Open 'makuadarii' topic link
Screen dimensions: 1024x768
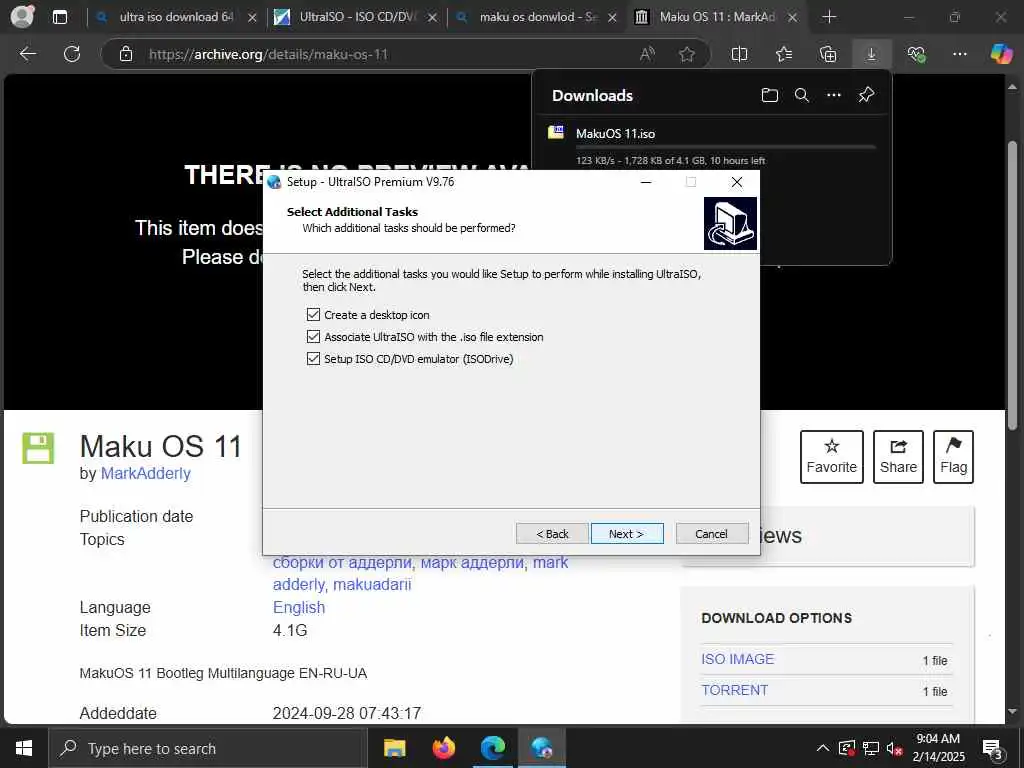372,584
